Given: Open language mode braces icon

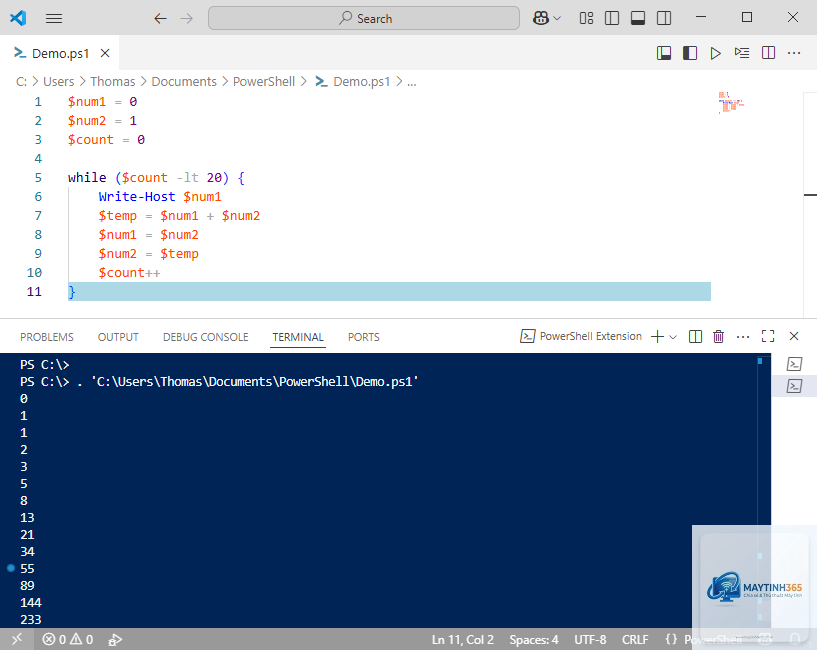Looking at the screenshot, I should coord(671,639).
